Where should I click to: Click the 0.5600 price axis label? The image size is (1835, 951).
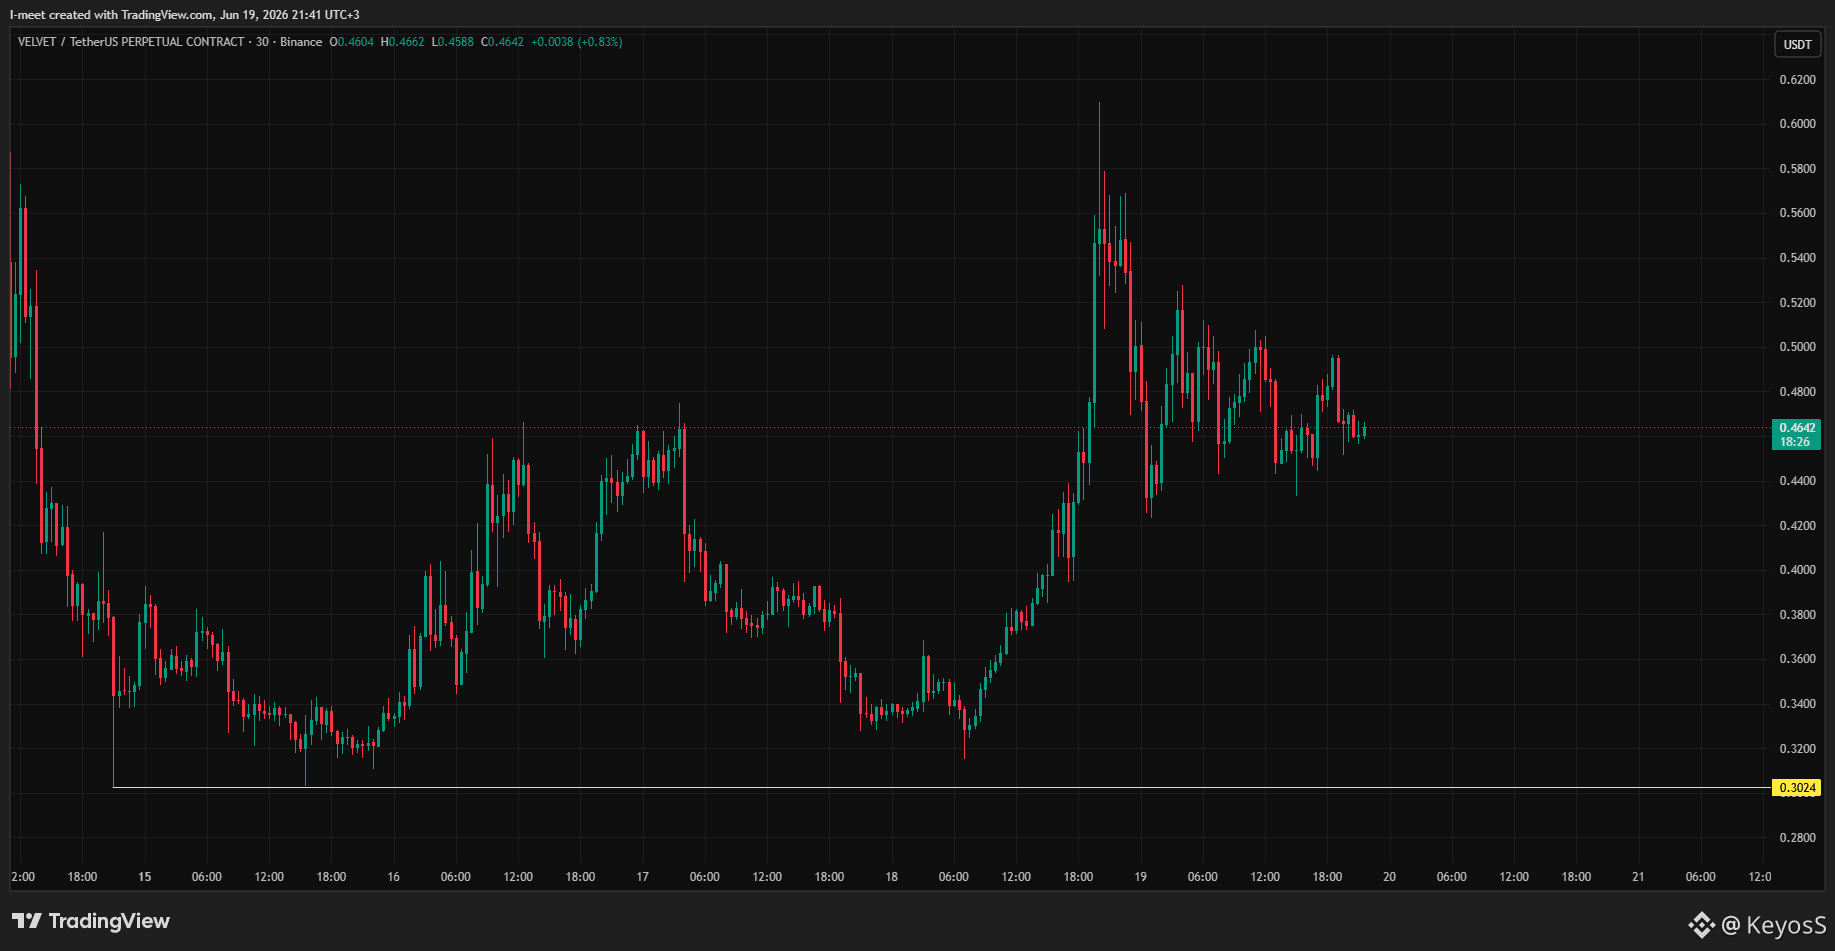pyautogui.click(x=1797, y=213)
